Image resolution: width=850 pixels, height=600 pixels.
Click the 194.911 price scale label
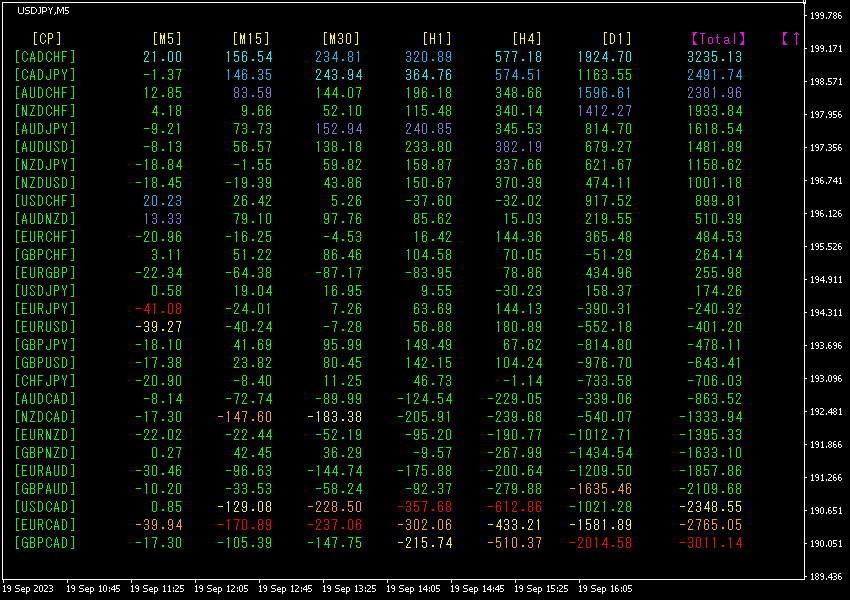point(826,280)
